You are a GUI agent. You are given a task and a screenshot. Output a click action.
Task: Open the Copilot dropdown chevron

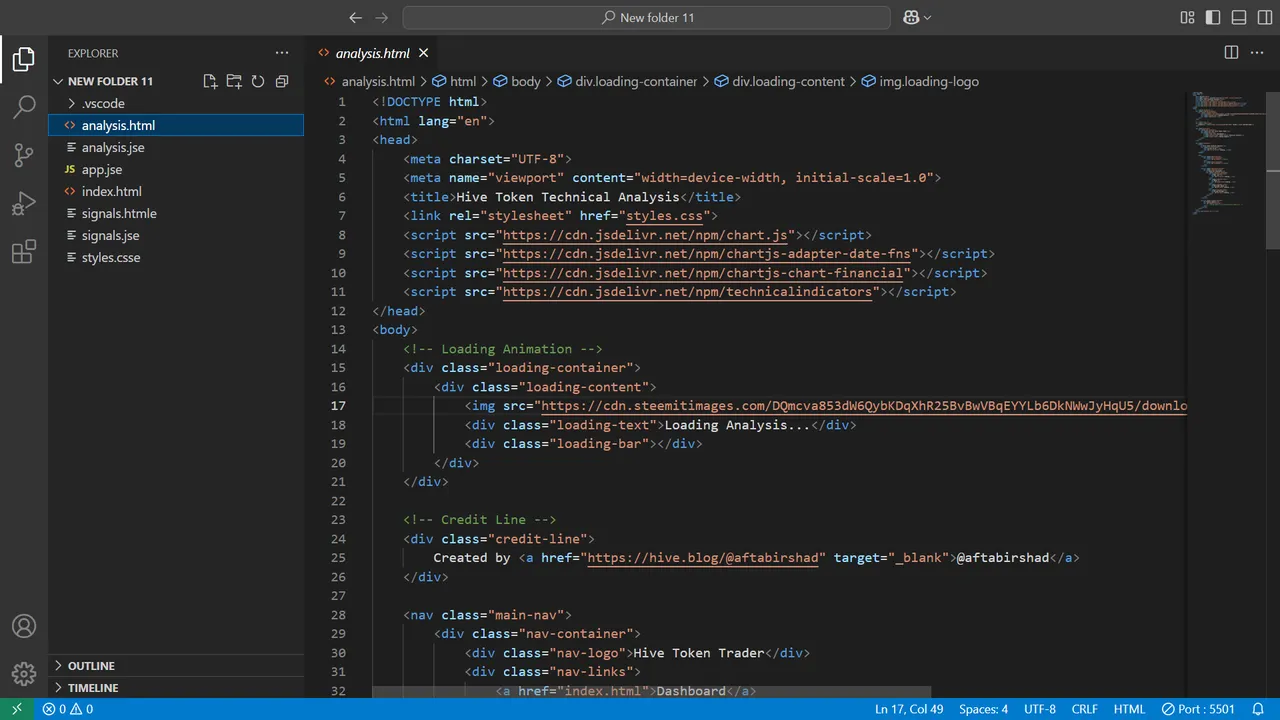pyautogui.click(x=927, y=17)
